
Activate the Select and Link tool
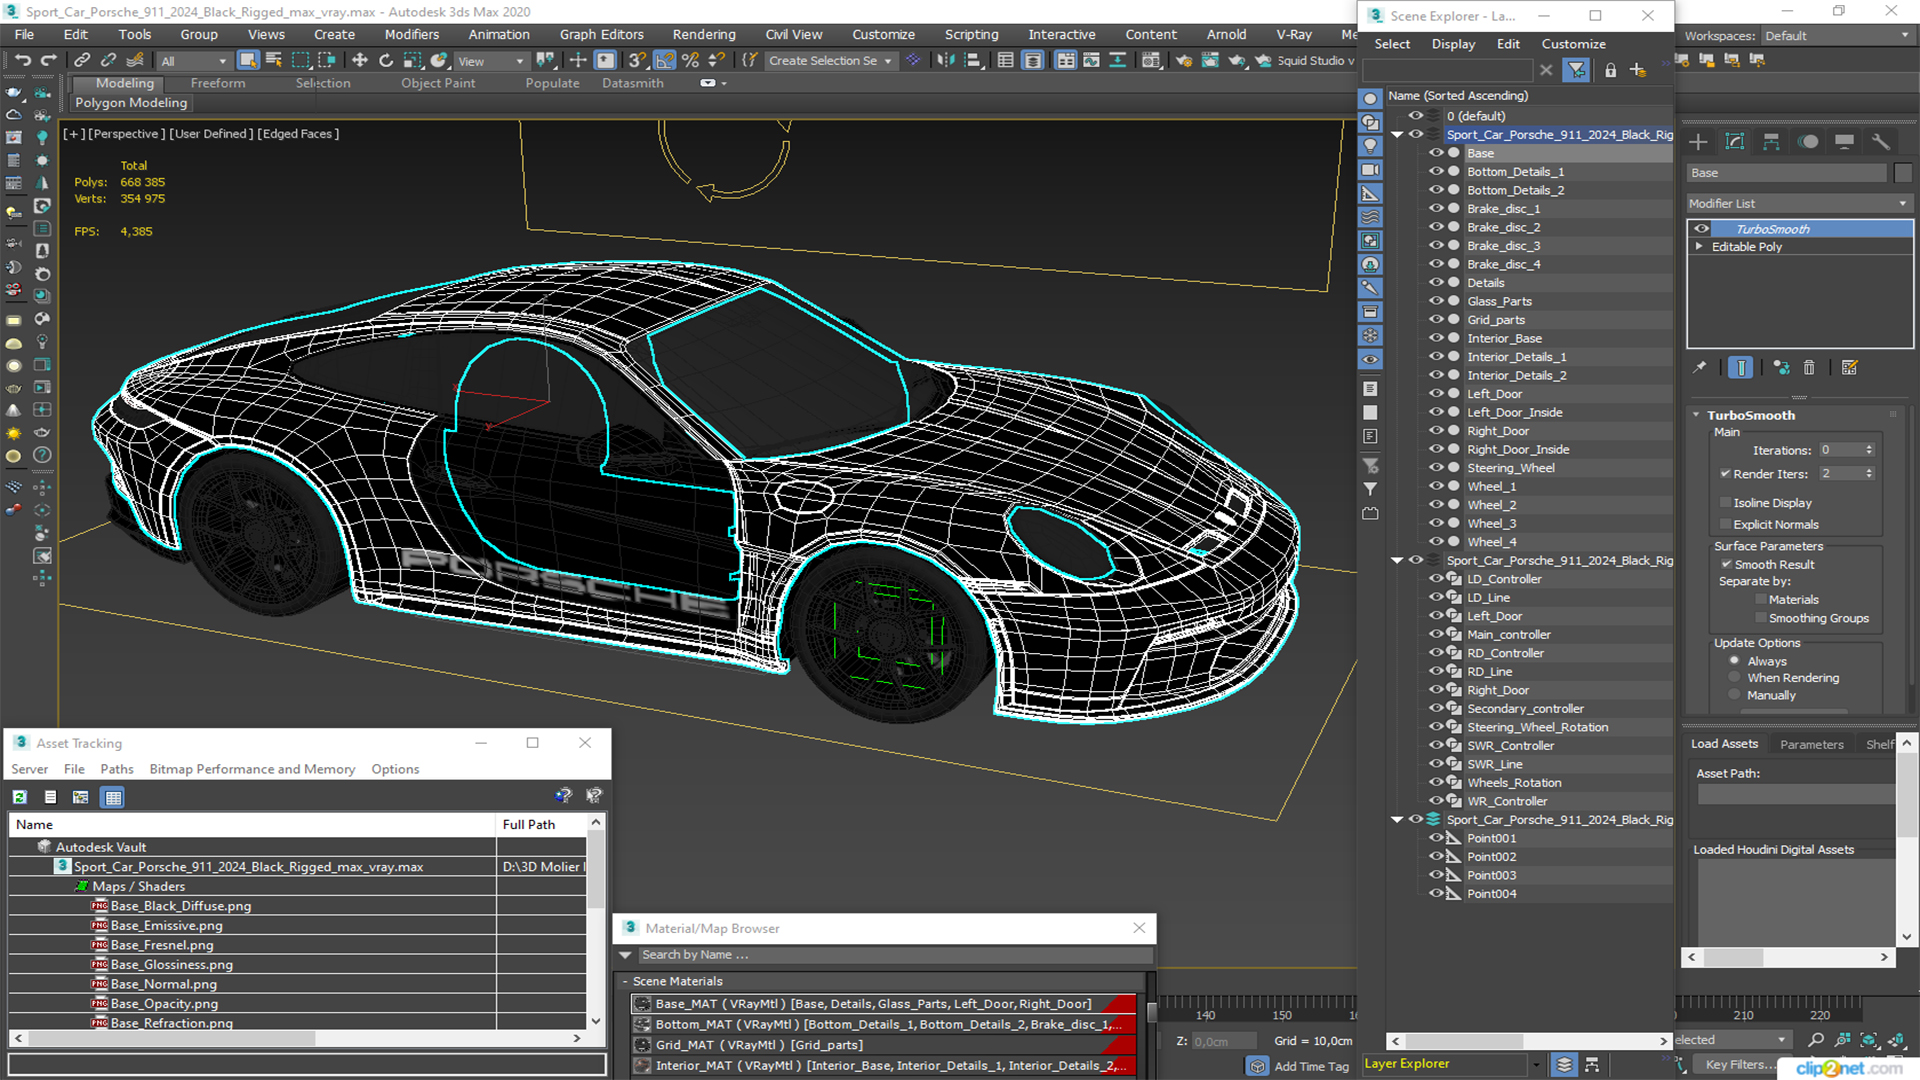coord(82,61)
